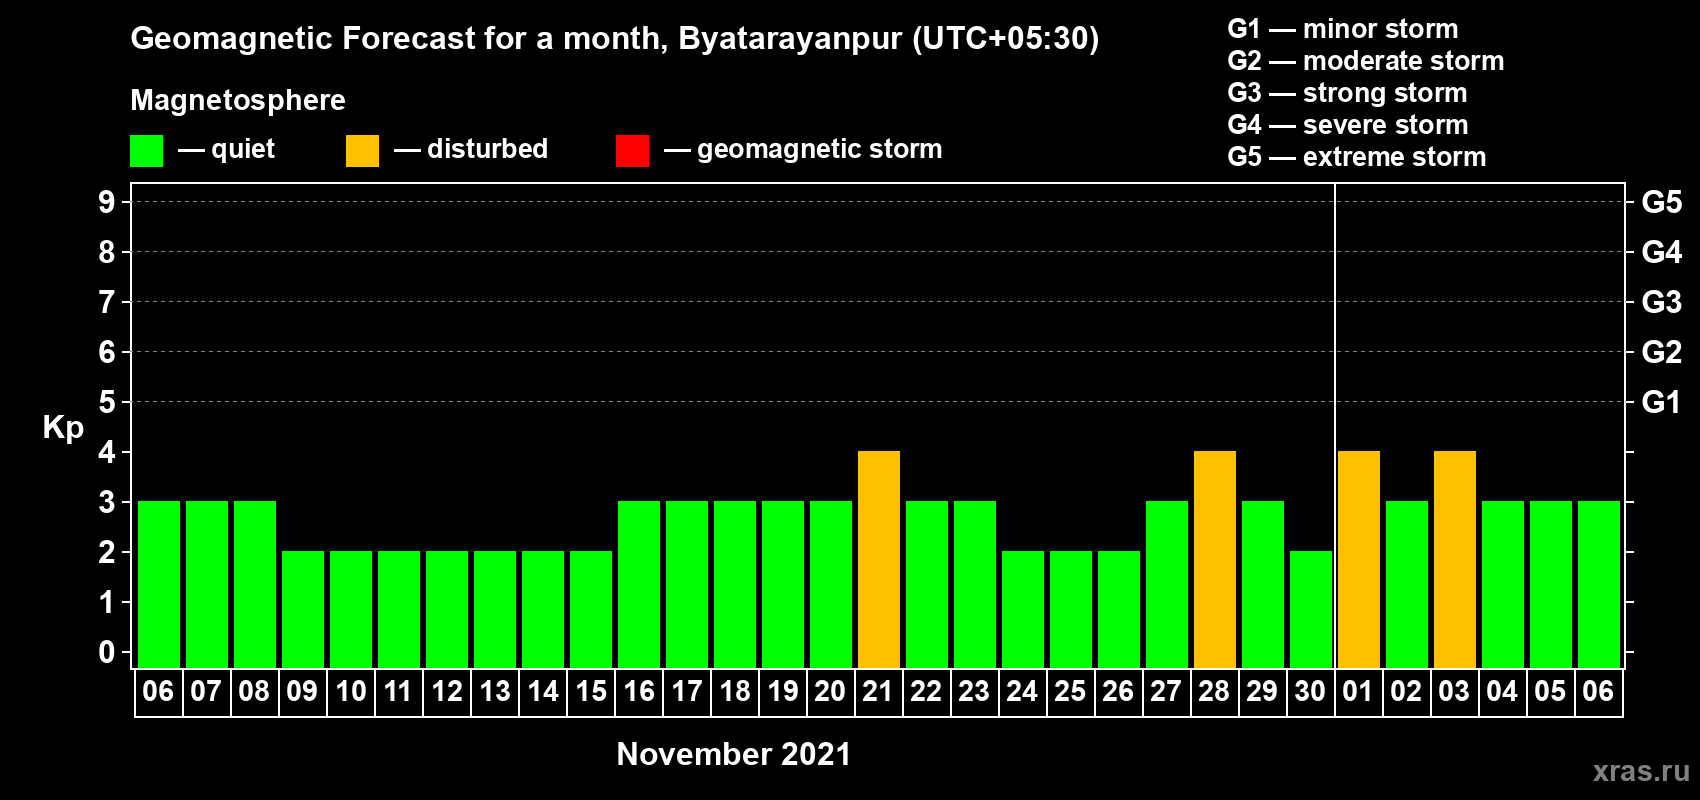The image size is (1700, 800).
Task: Click the G1 scale label on right axis
Action: 1662,402
